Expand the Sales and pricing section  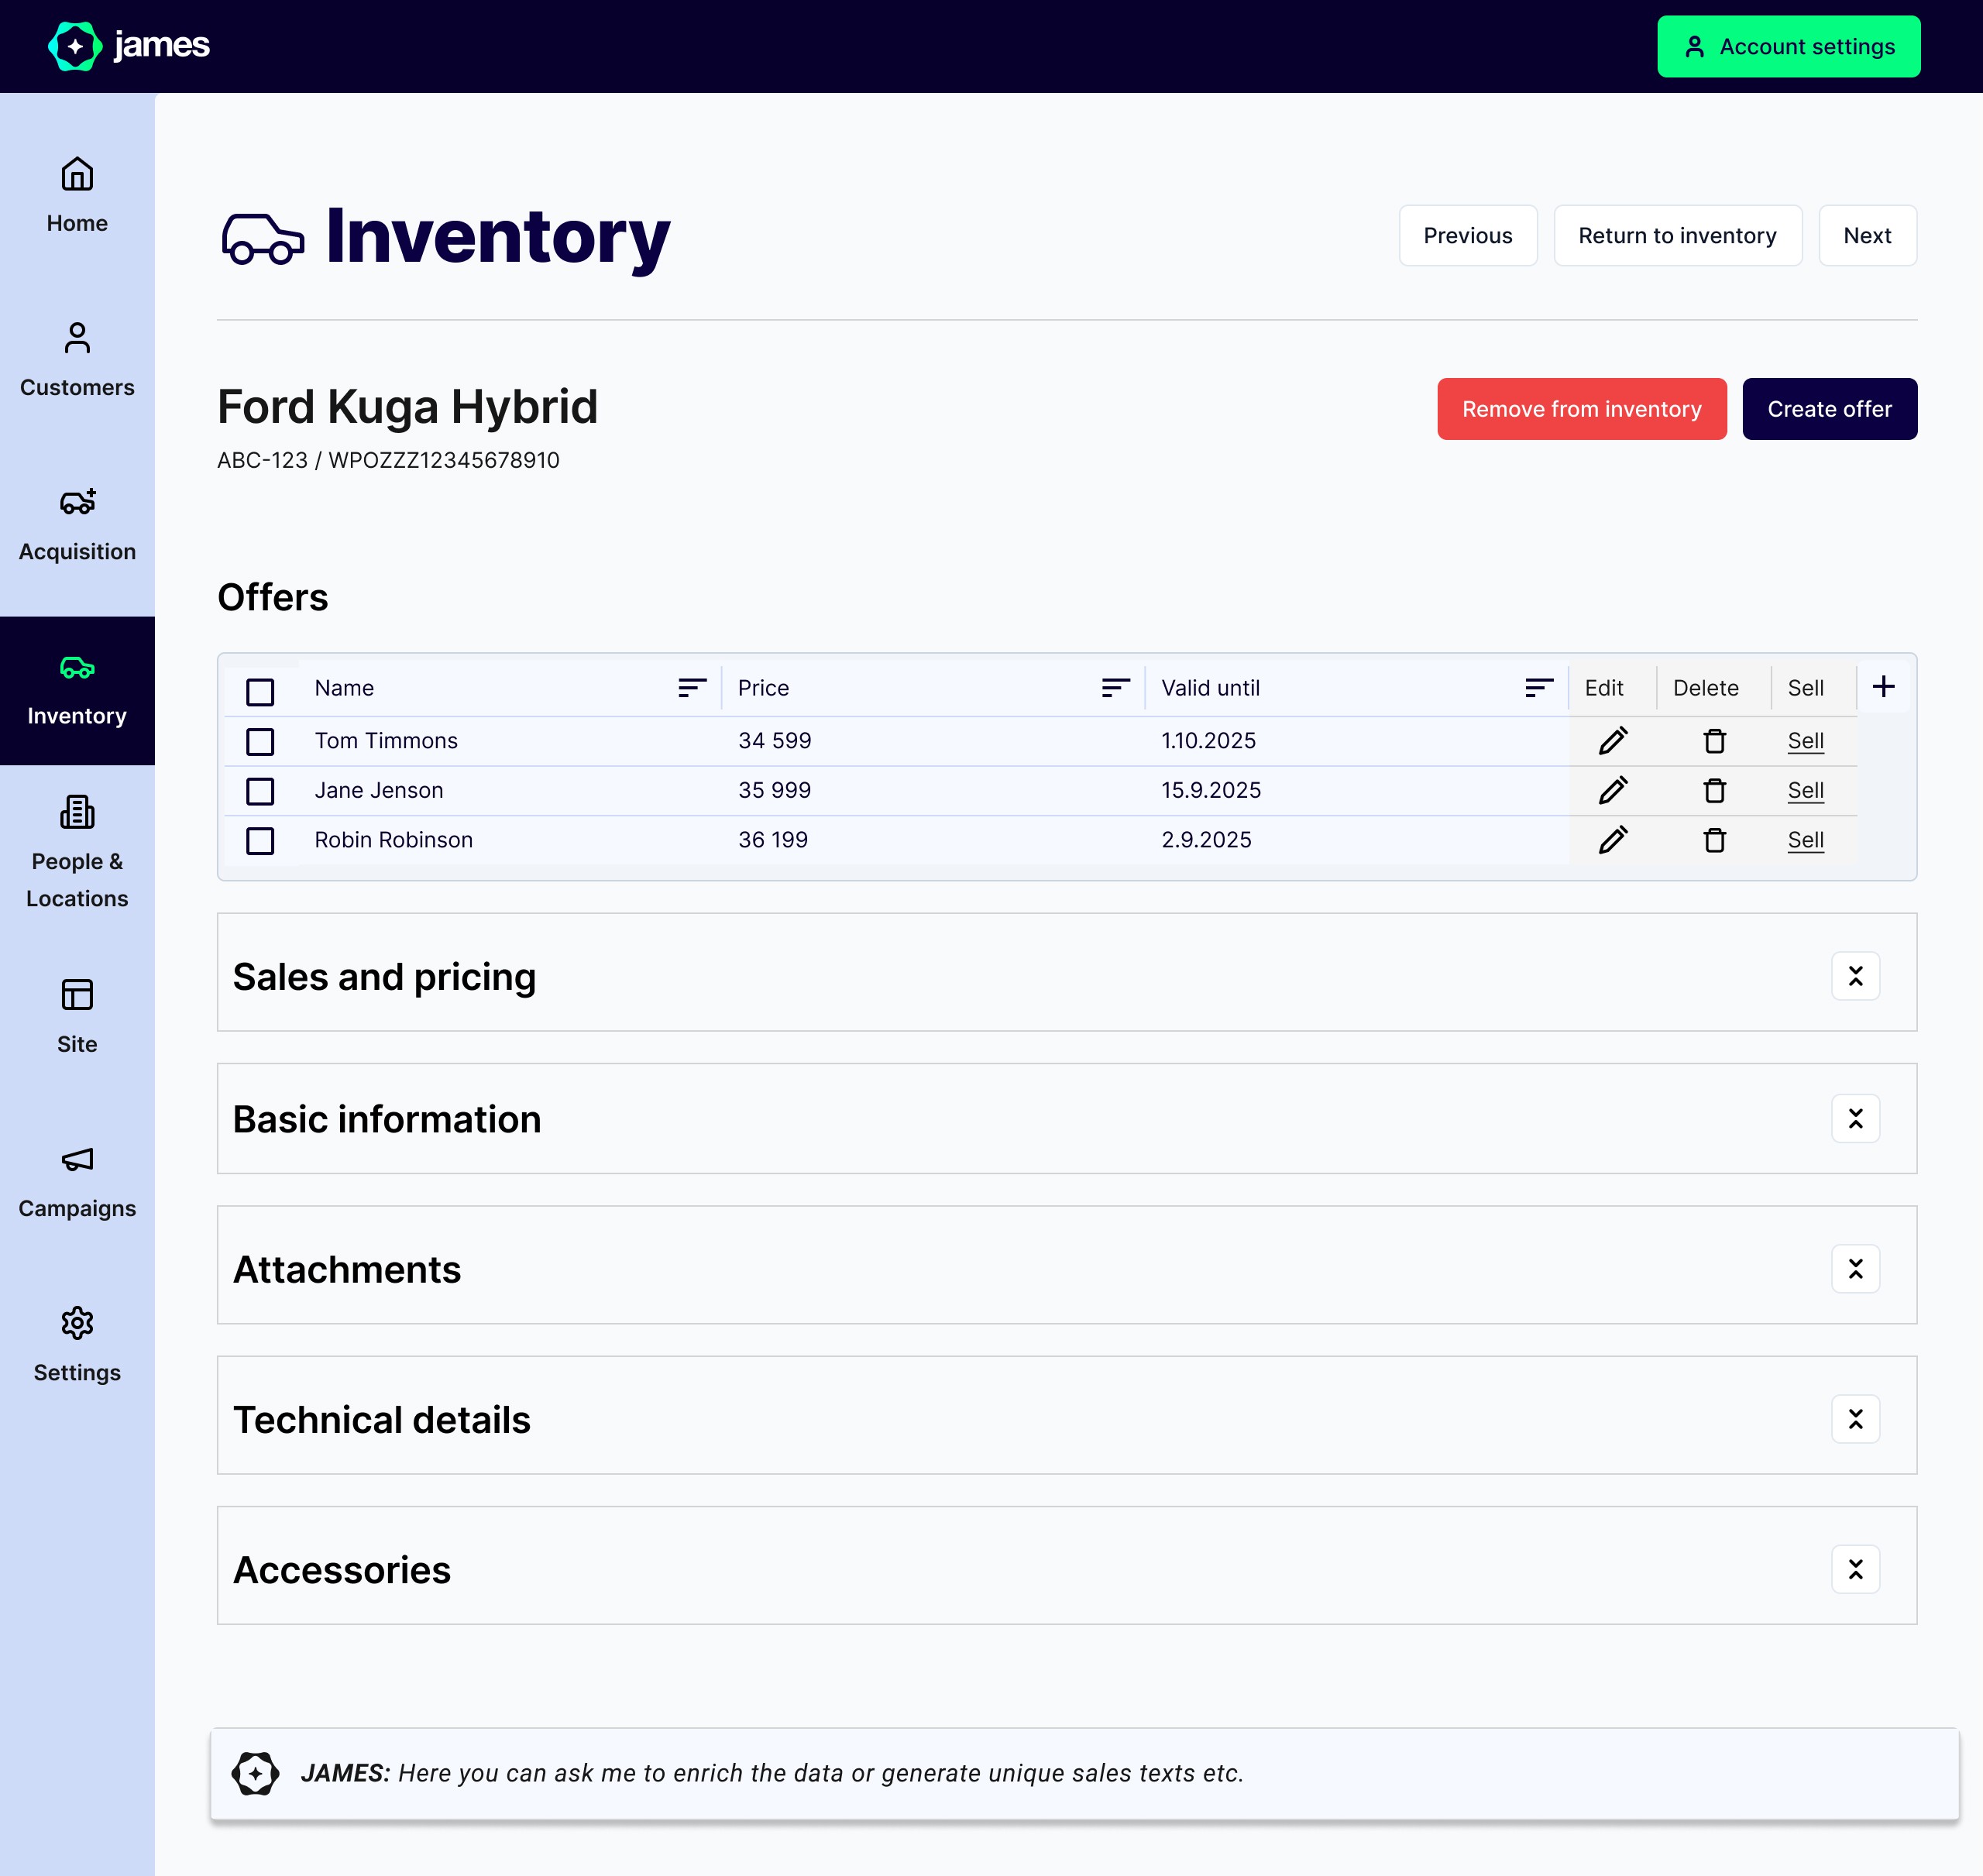tap(1855, 976)
